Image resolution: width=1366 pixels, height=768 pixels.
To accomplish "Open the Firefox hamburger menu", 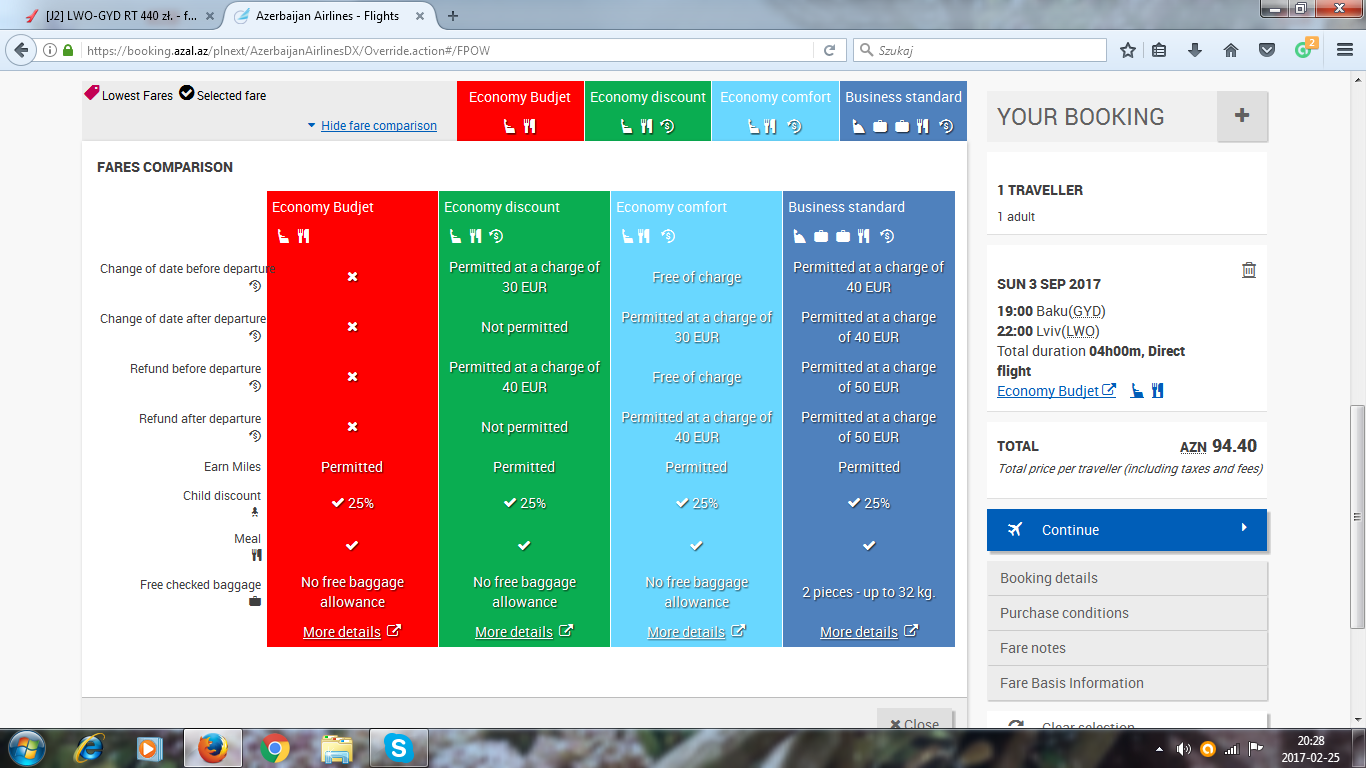I will point(1345,50).
